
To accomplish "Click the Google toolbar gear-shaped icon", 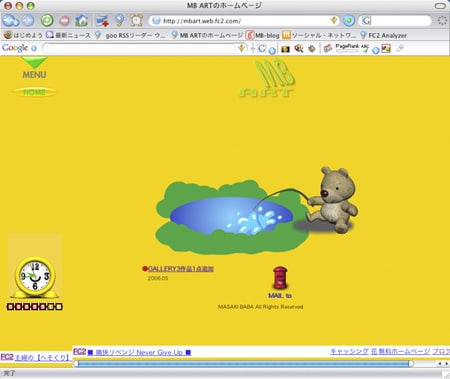I will [312, 49].
